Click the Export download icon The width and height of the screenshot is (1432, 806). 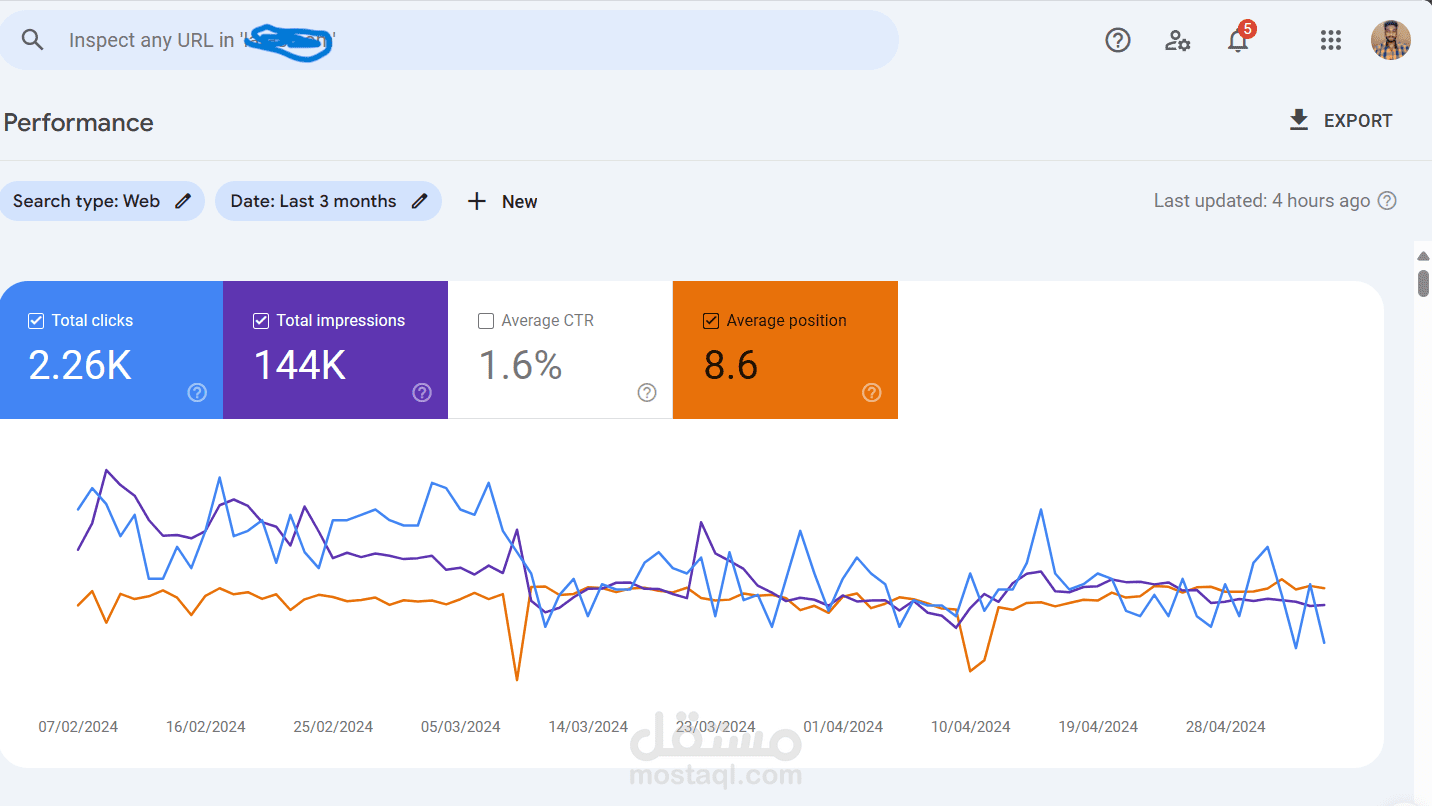pos(1299,121)
